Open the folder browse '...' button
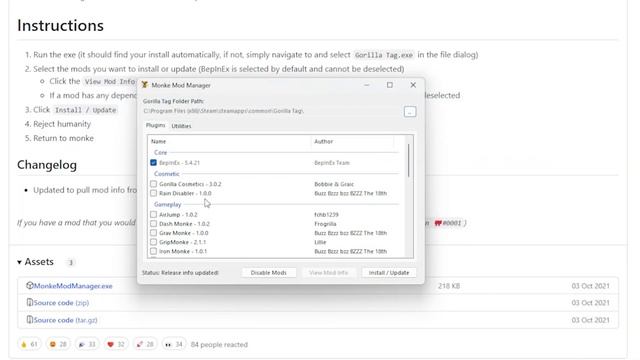The image size is (640, 360). coord(410,111)
